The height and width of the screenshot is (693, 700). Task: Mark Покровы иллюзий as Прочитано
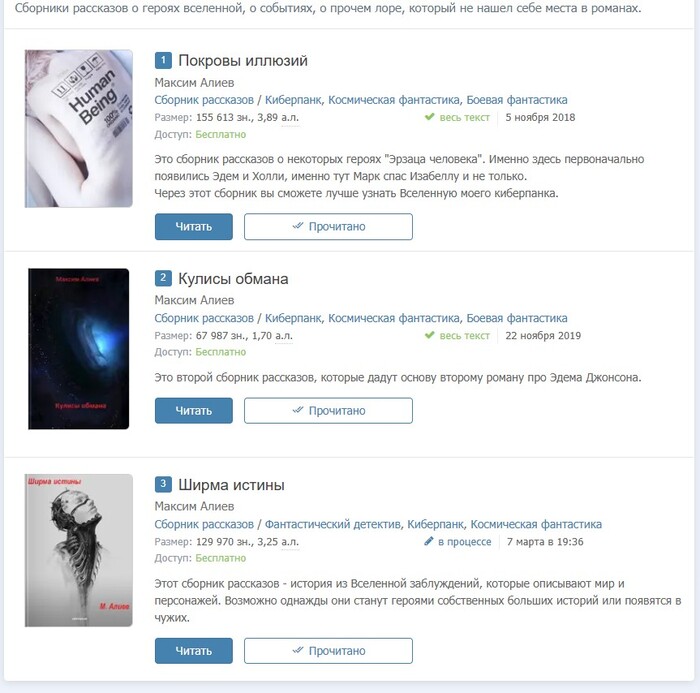[x=328, y=226]
